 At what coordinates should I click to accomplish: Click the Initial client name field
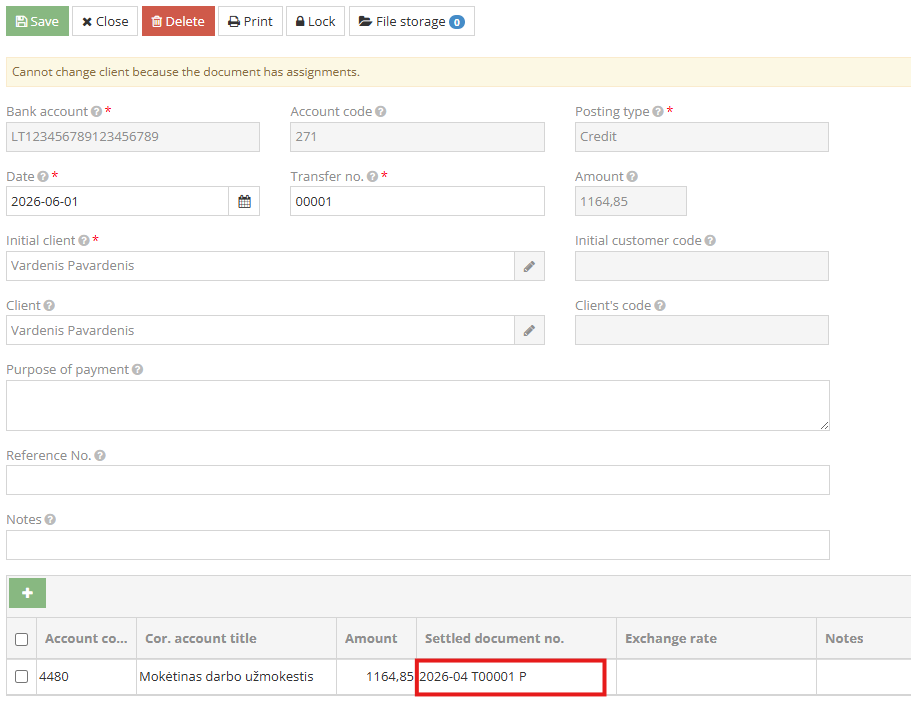point(260,267)
